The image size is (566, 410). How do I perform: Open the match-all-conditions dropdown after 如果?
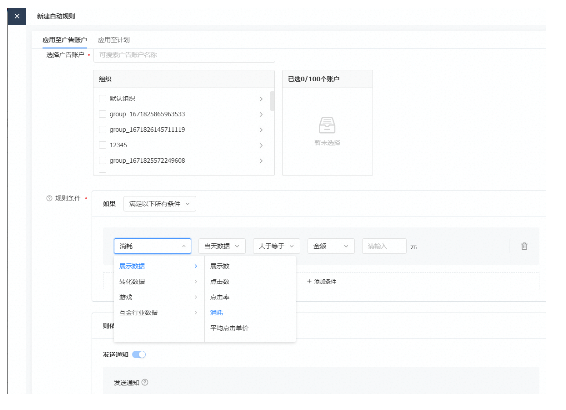coord(159,204)
